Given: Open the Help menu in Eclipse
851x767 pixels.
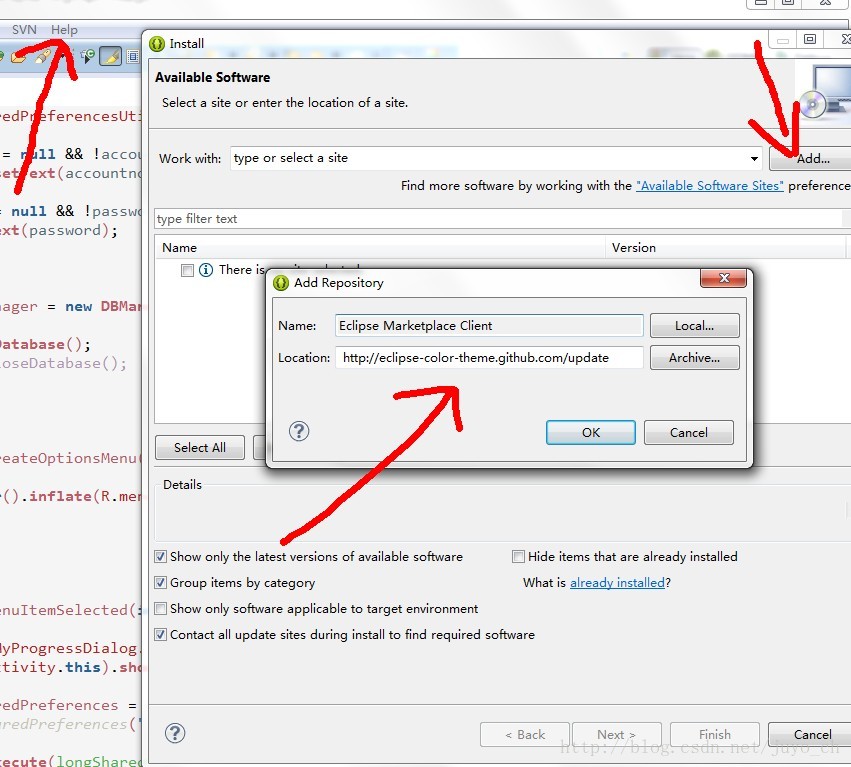Looking at the screenshot, I should (x=64, y=29).
